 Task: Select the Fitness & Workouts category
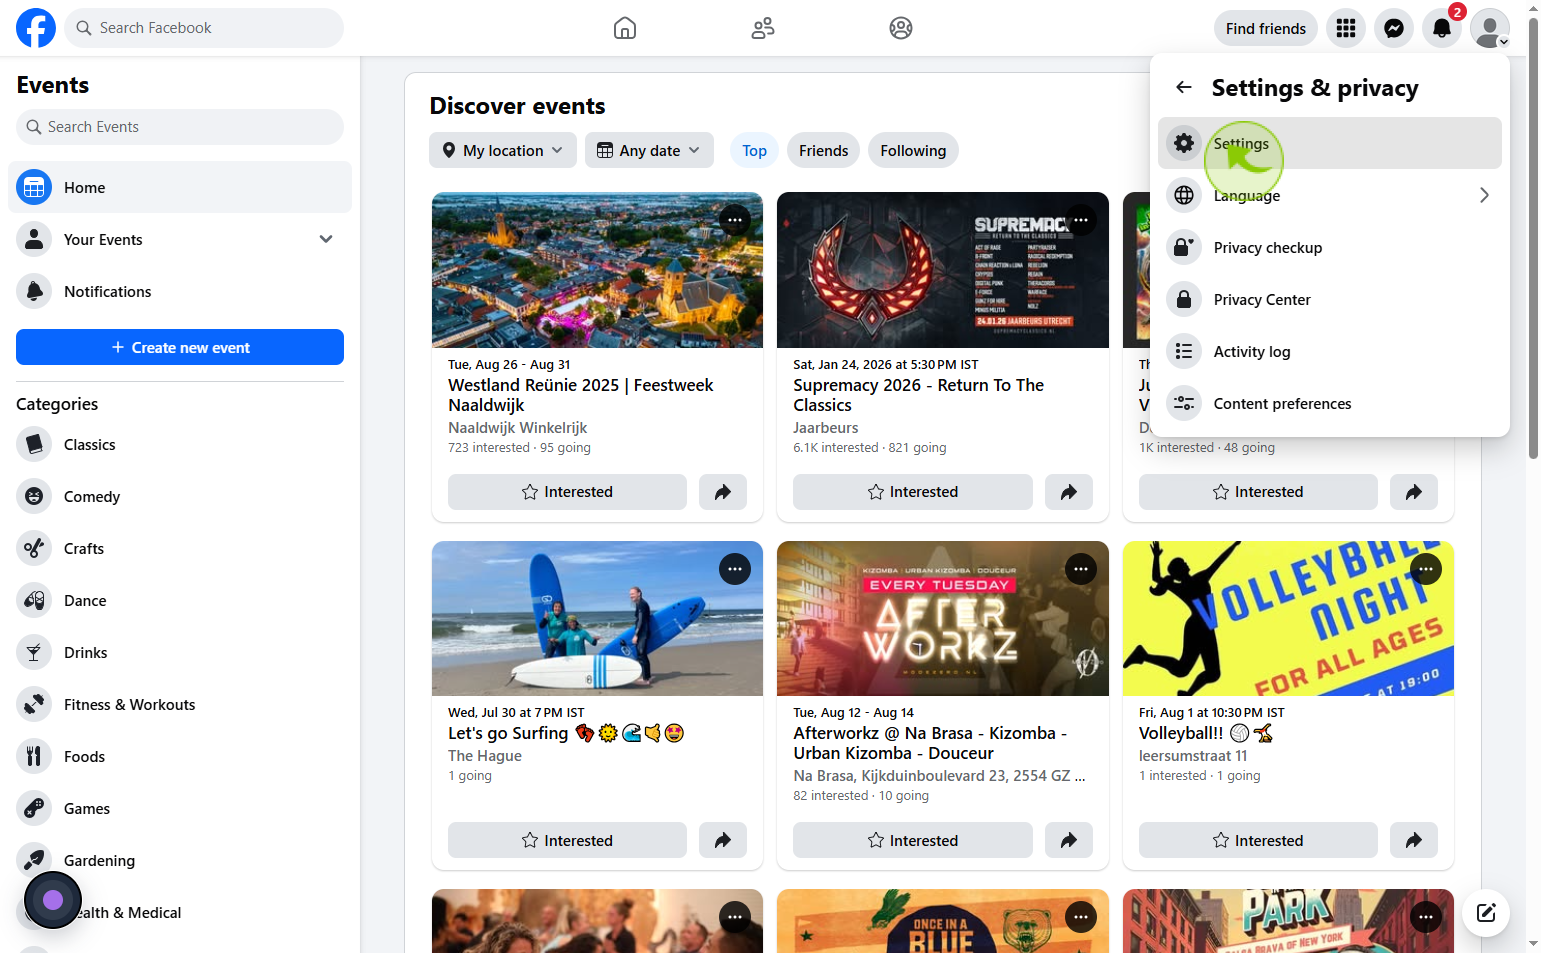coord(180,704)
